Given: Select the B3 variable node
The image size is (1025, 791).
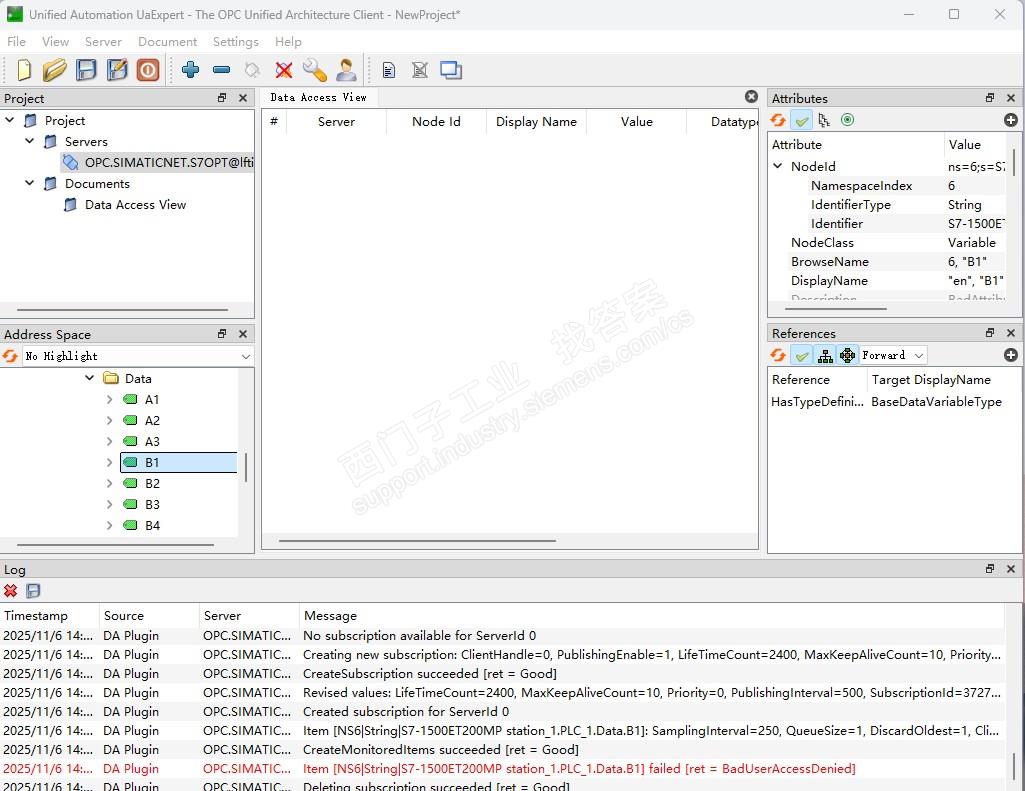Looking at the screenshot, I should (152, 504).
